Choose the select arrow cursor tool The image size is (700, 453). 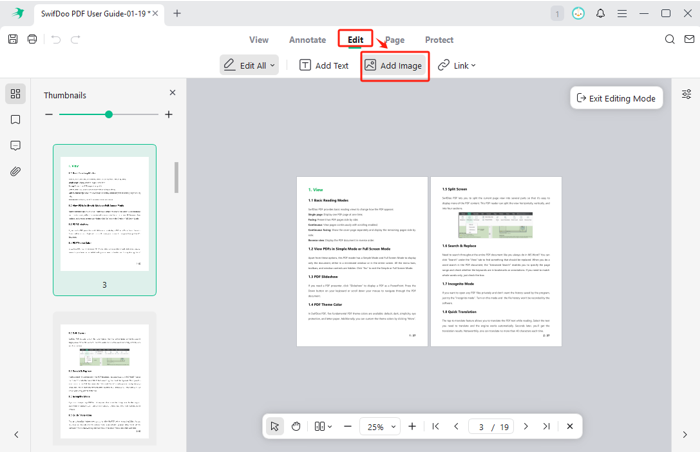coord(275,426)
